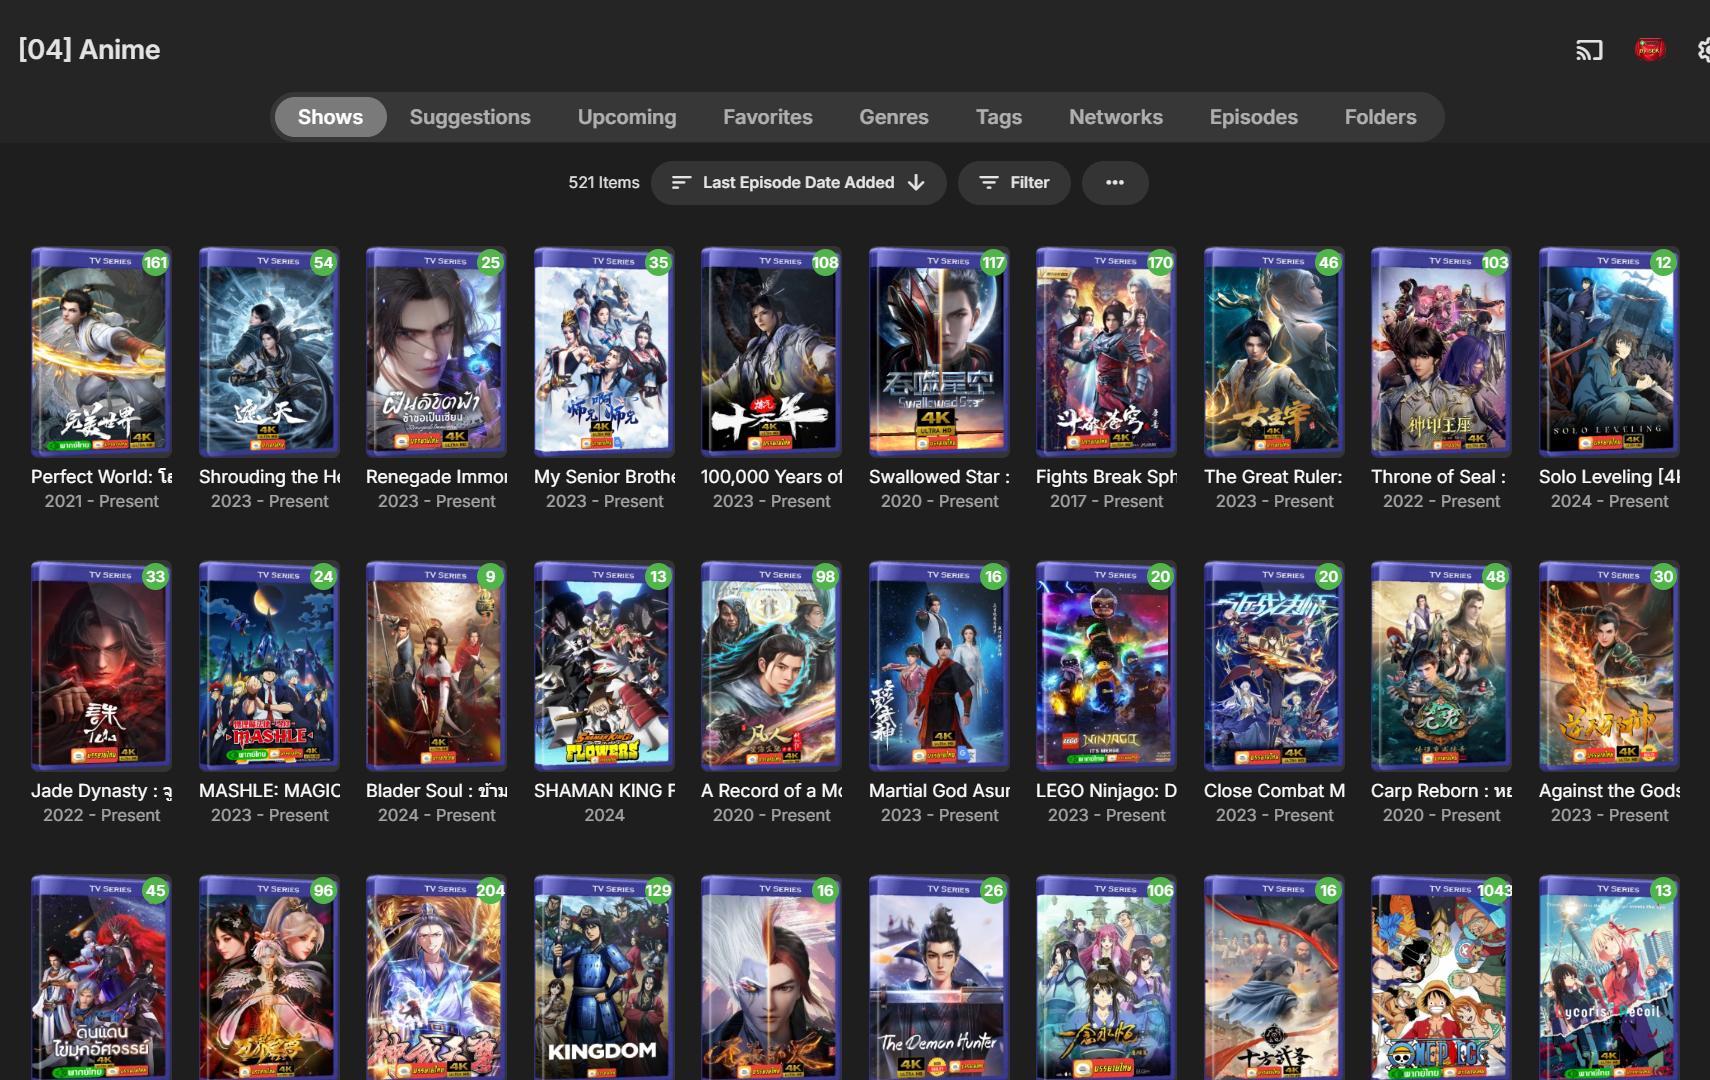1710x1080 pixels.
Task: Open LEGO Ninjago poster thumbnail
Action: tap(1106, 666)
